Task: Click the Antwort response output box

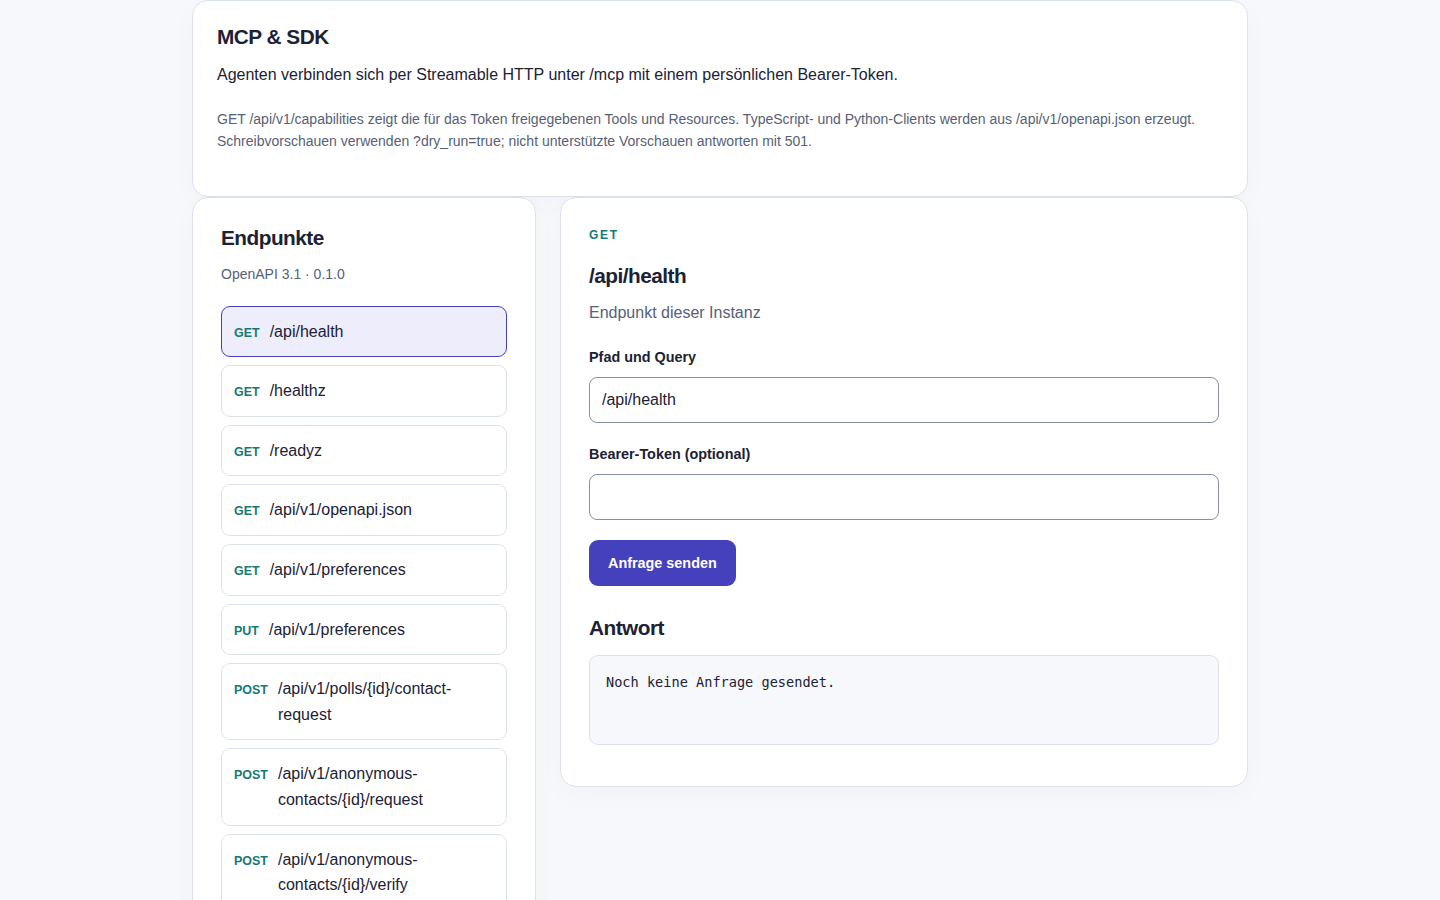Action: 904,700
